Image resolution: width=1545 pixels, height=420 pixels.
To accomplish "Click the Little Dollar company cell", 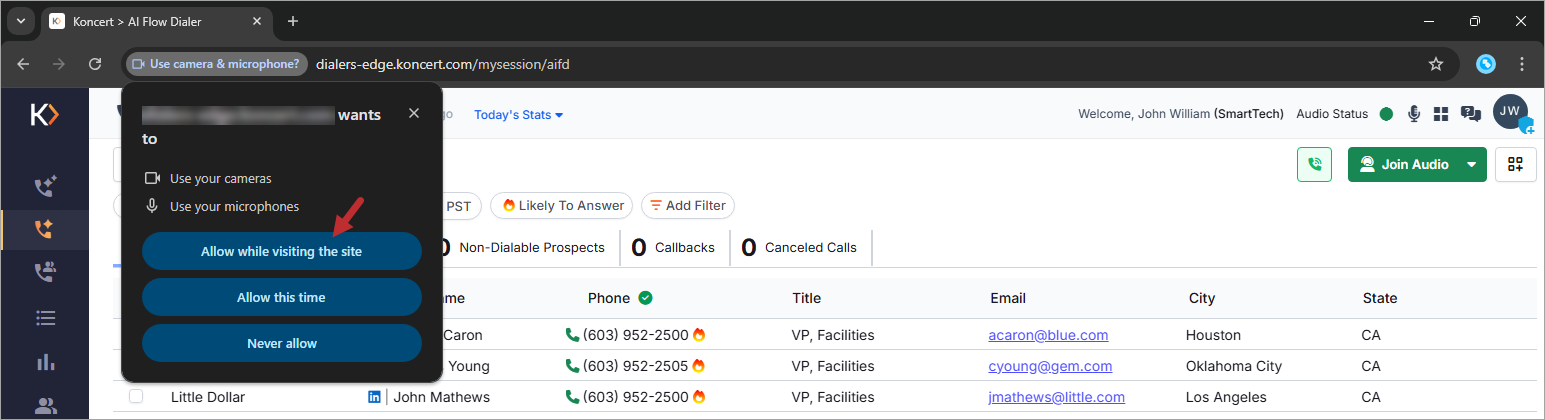I will coord(208,397).
